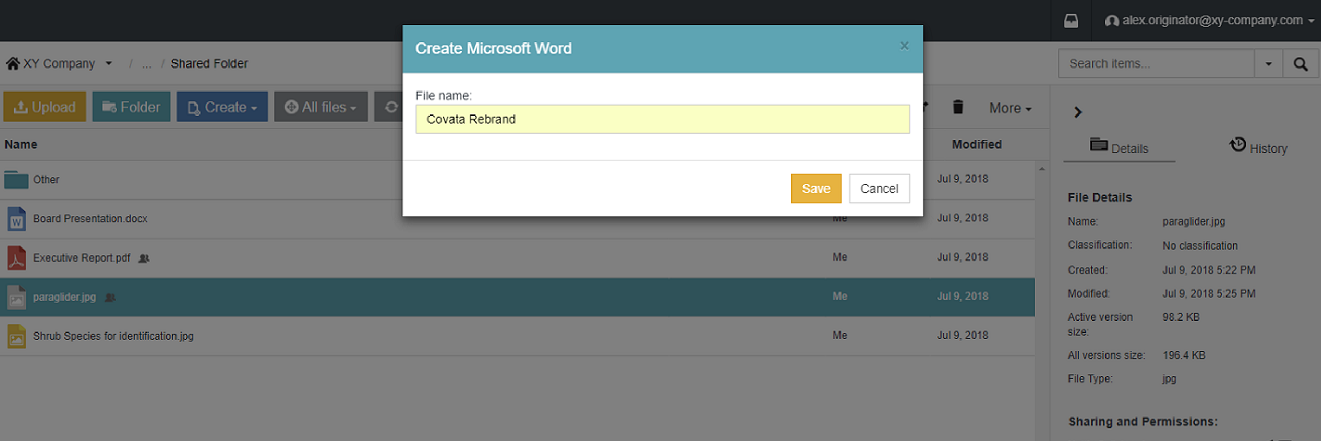
Task: Click the XY Company home breadcrumb
Action: click(x=51, y=64)
